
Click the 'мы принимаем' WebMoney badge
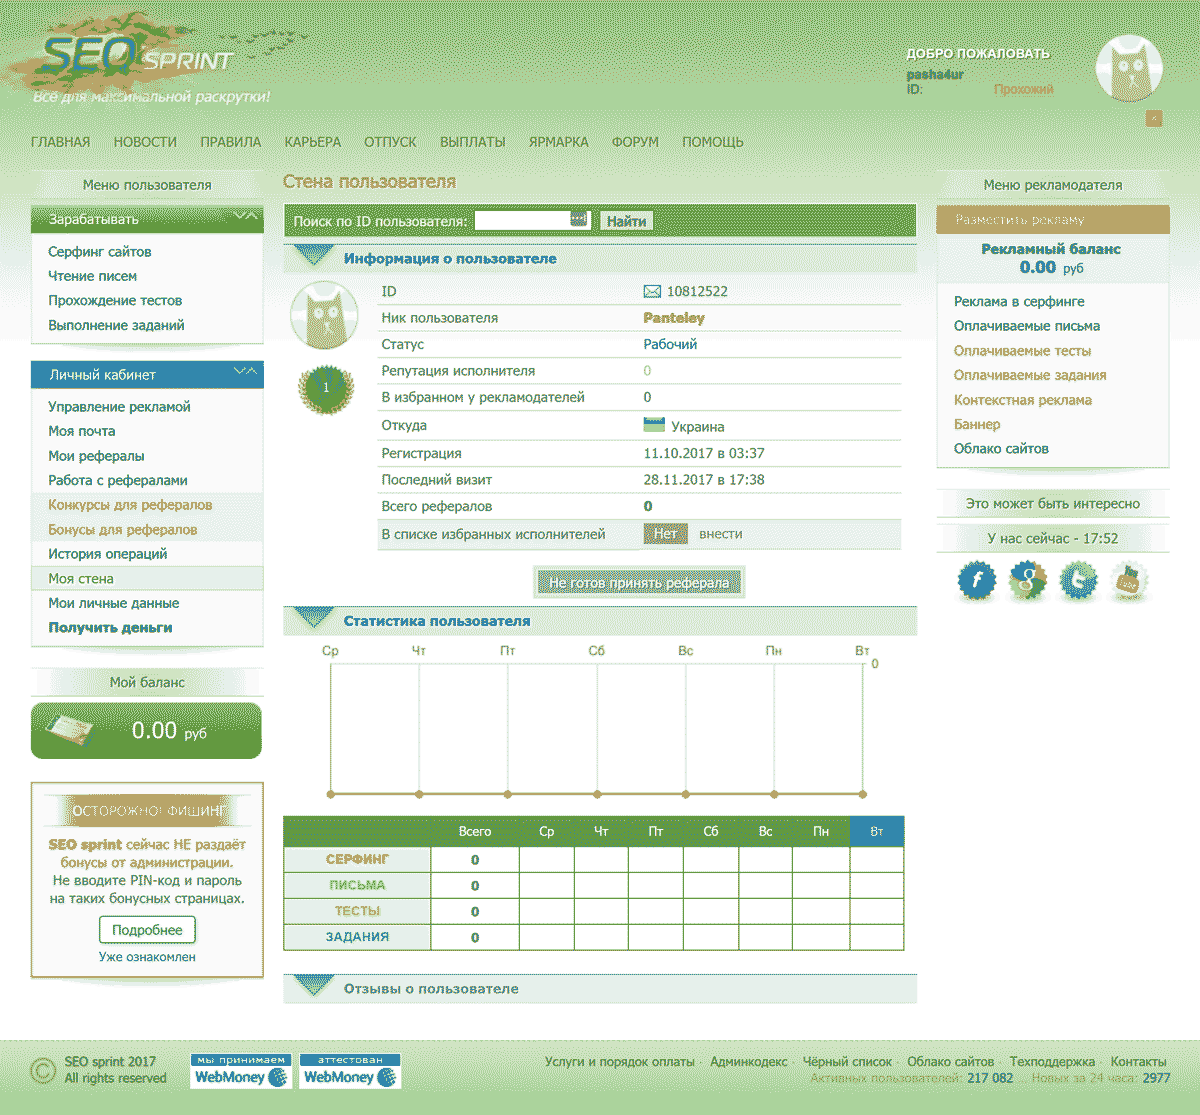point(241,1070)
